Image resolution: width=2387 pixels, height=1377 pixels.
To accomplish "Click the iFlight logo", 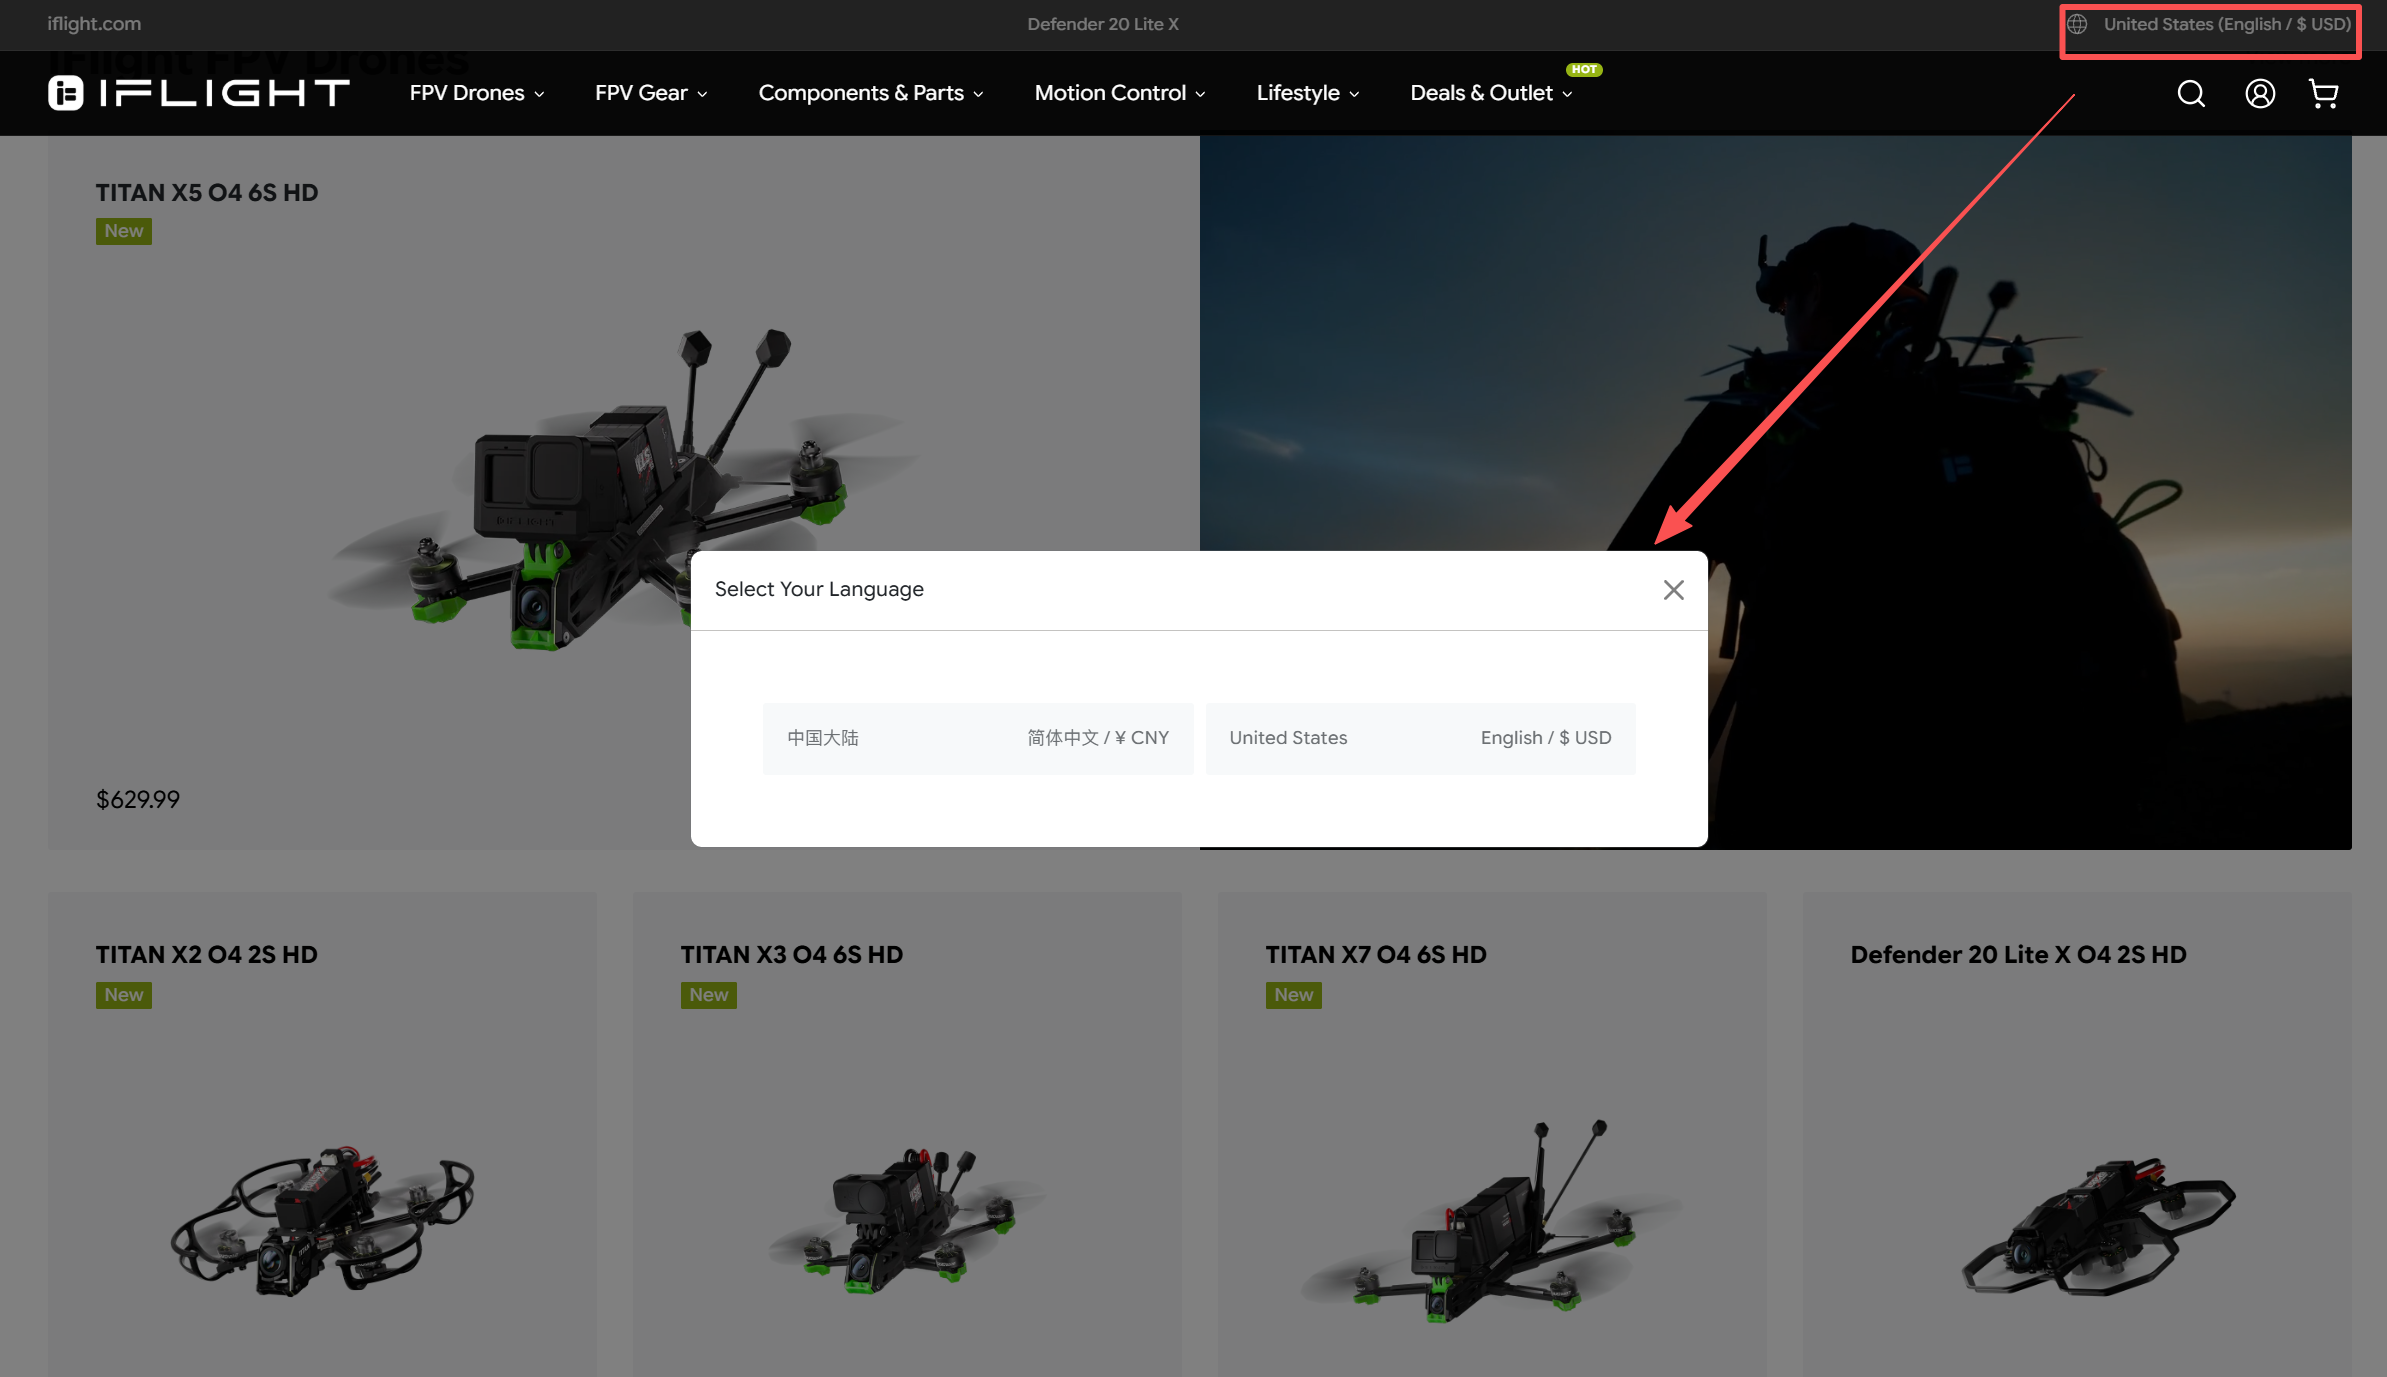I will click(199, 93).
